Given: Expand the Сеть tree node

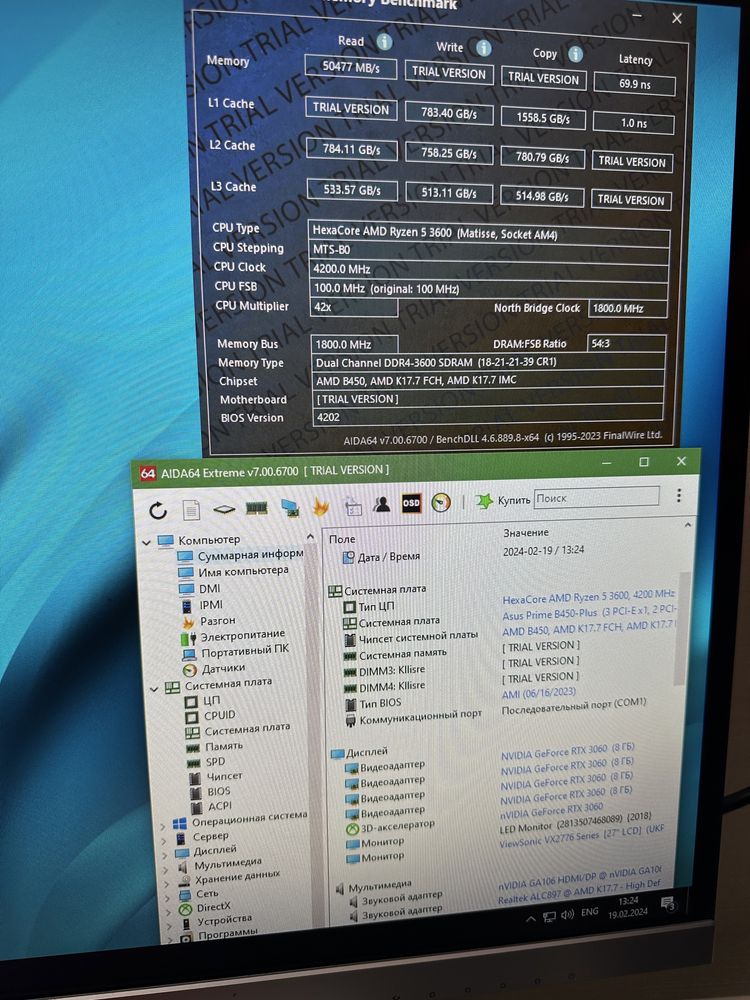Looking at the screenshot, I should (x=167, y=898).
